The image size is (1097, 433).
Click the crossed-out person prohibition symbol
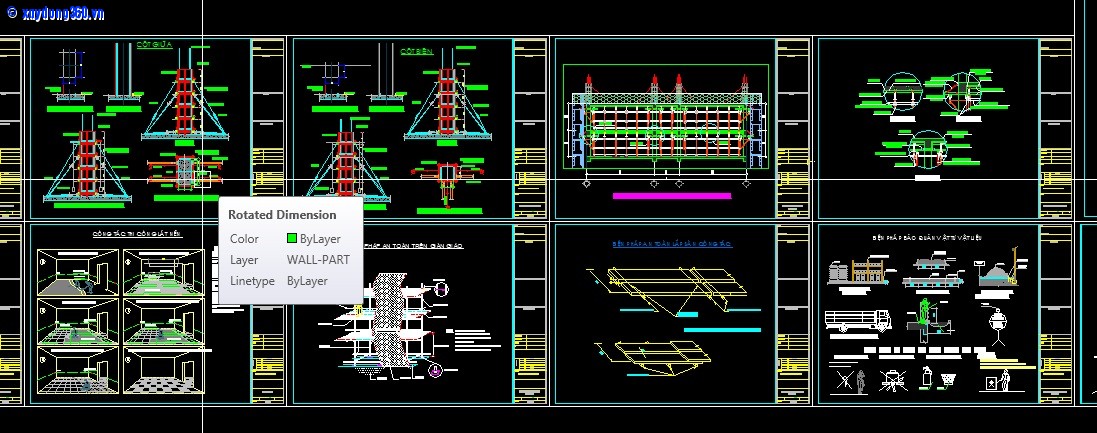click(846, 380)
